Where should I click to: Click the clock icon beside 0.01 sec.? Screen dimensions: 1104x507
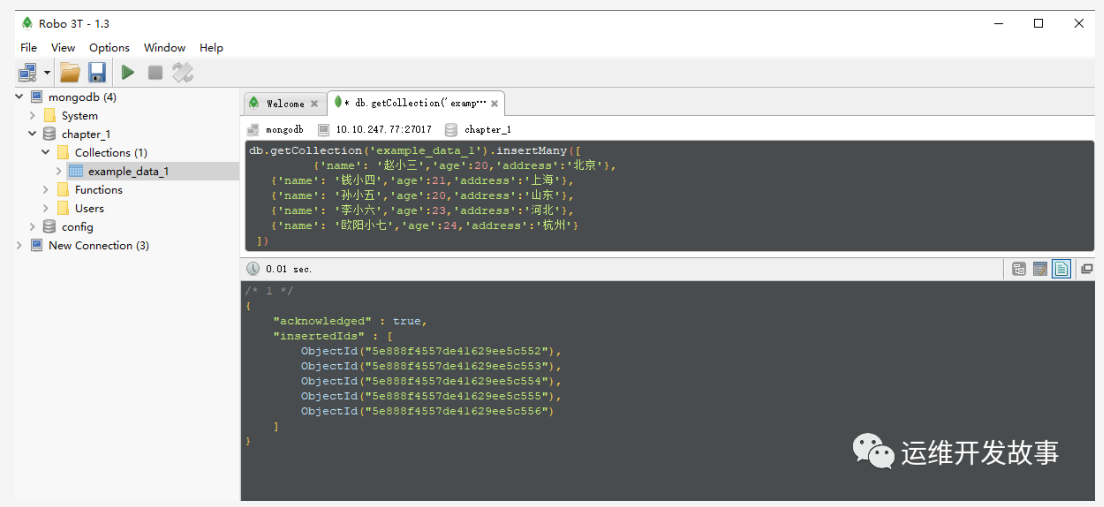click(253, 269)
